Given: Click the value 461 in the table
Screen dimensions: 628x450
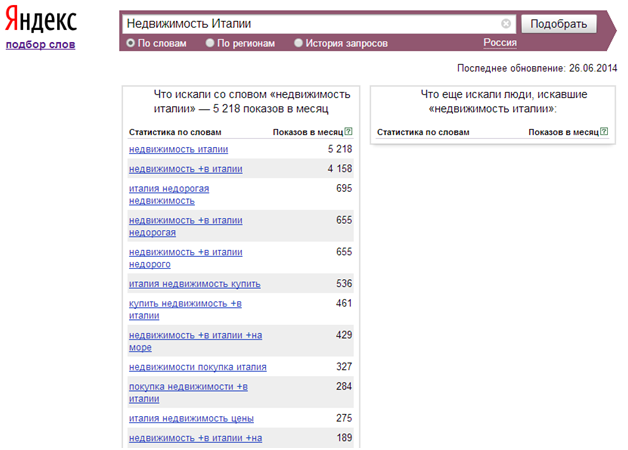Looking at the screenshot, I should coord(344,303).
